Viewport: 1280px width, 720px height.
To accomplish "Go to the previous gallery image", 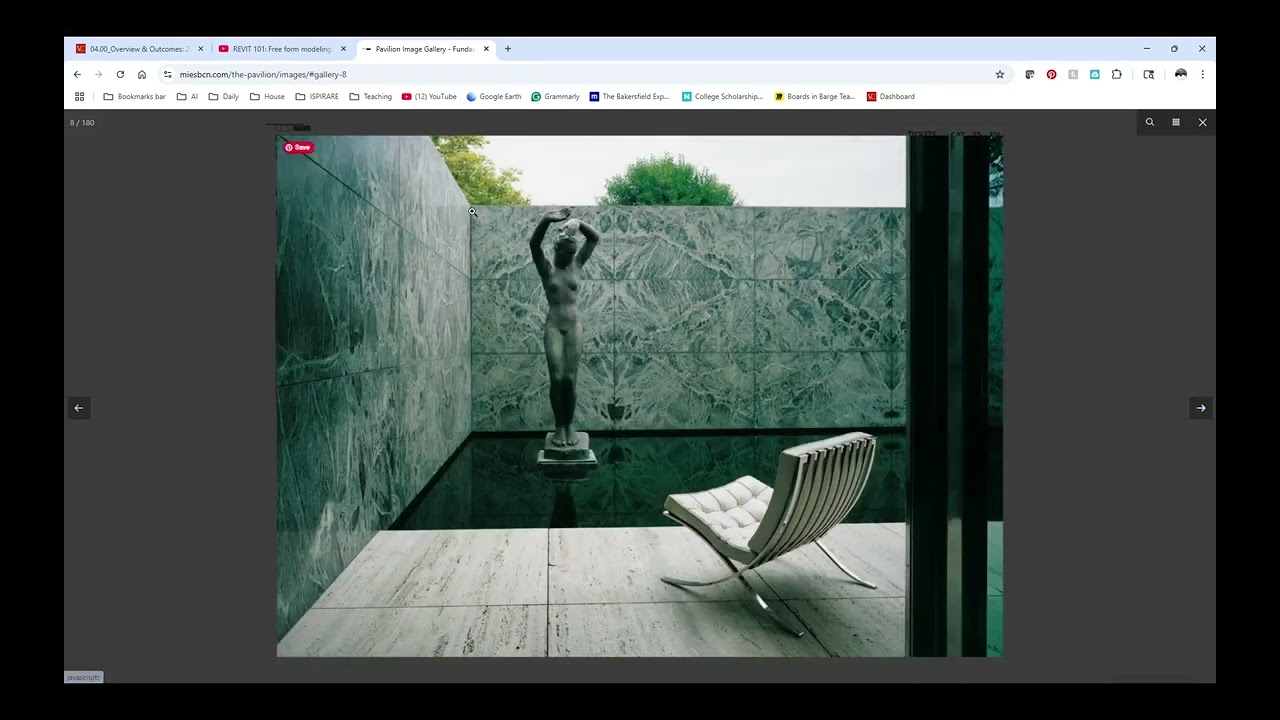I will [x=79, y=408].
